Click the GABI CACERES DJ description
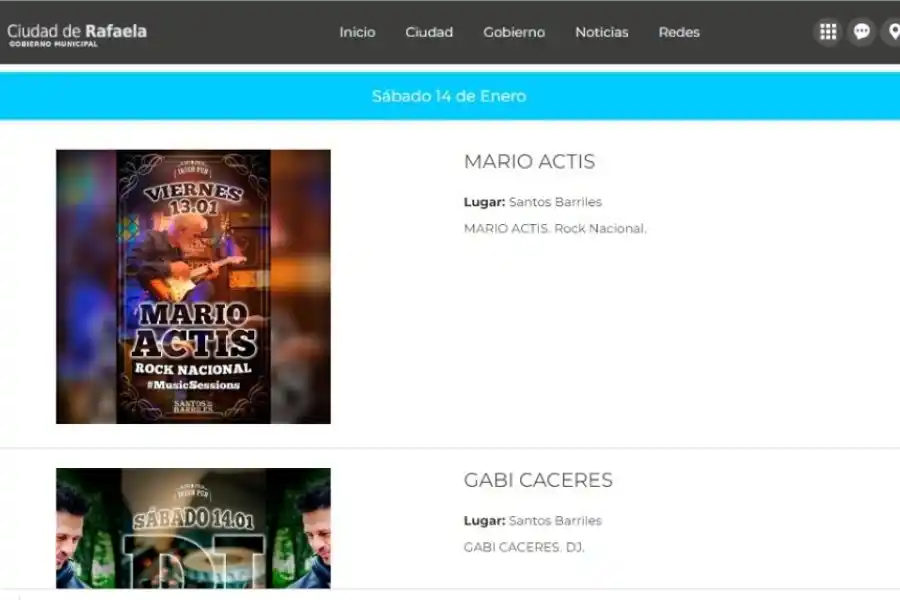 click(525, 547)
